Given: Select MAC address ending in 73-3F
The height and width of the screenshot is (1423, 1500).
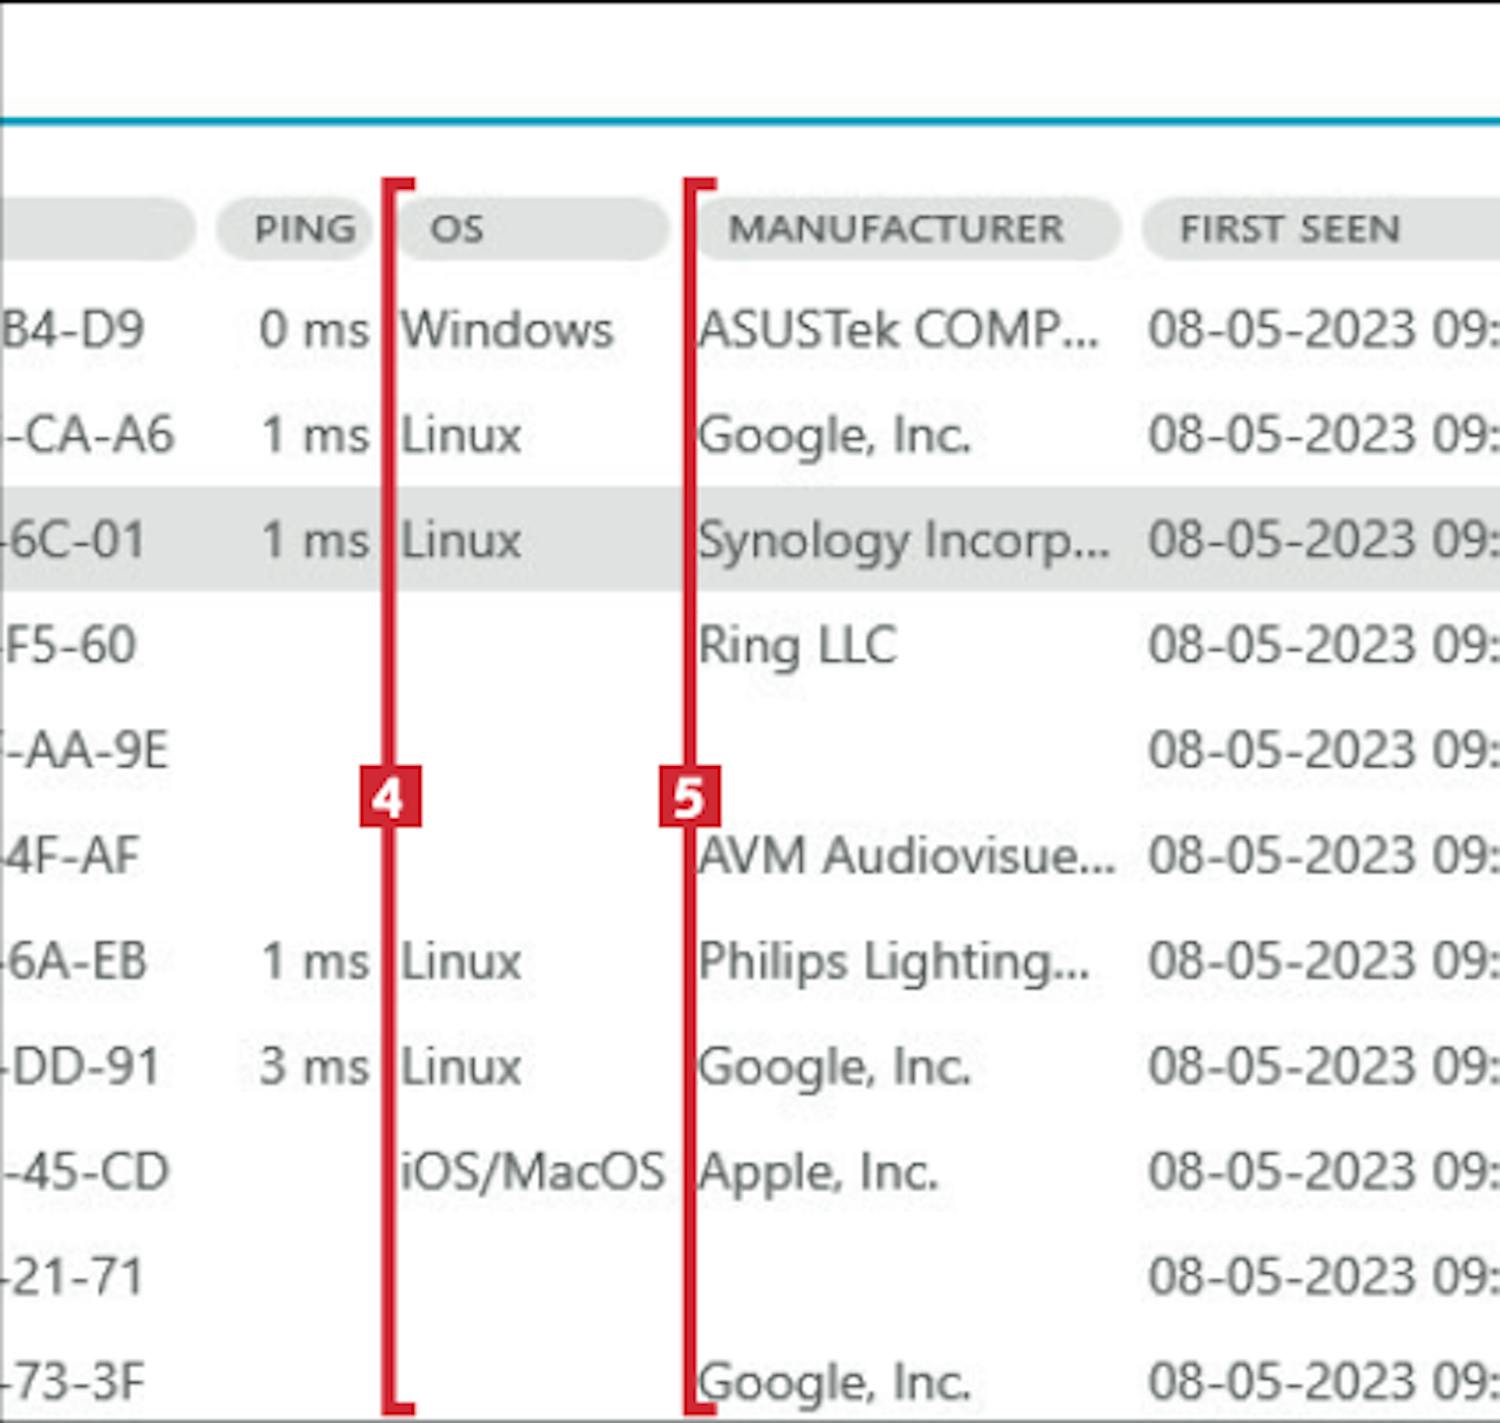Looking at the screenshot, I should click(x=74, y=1383).
